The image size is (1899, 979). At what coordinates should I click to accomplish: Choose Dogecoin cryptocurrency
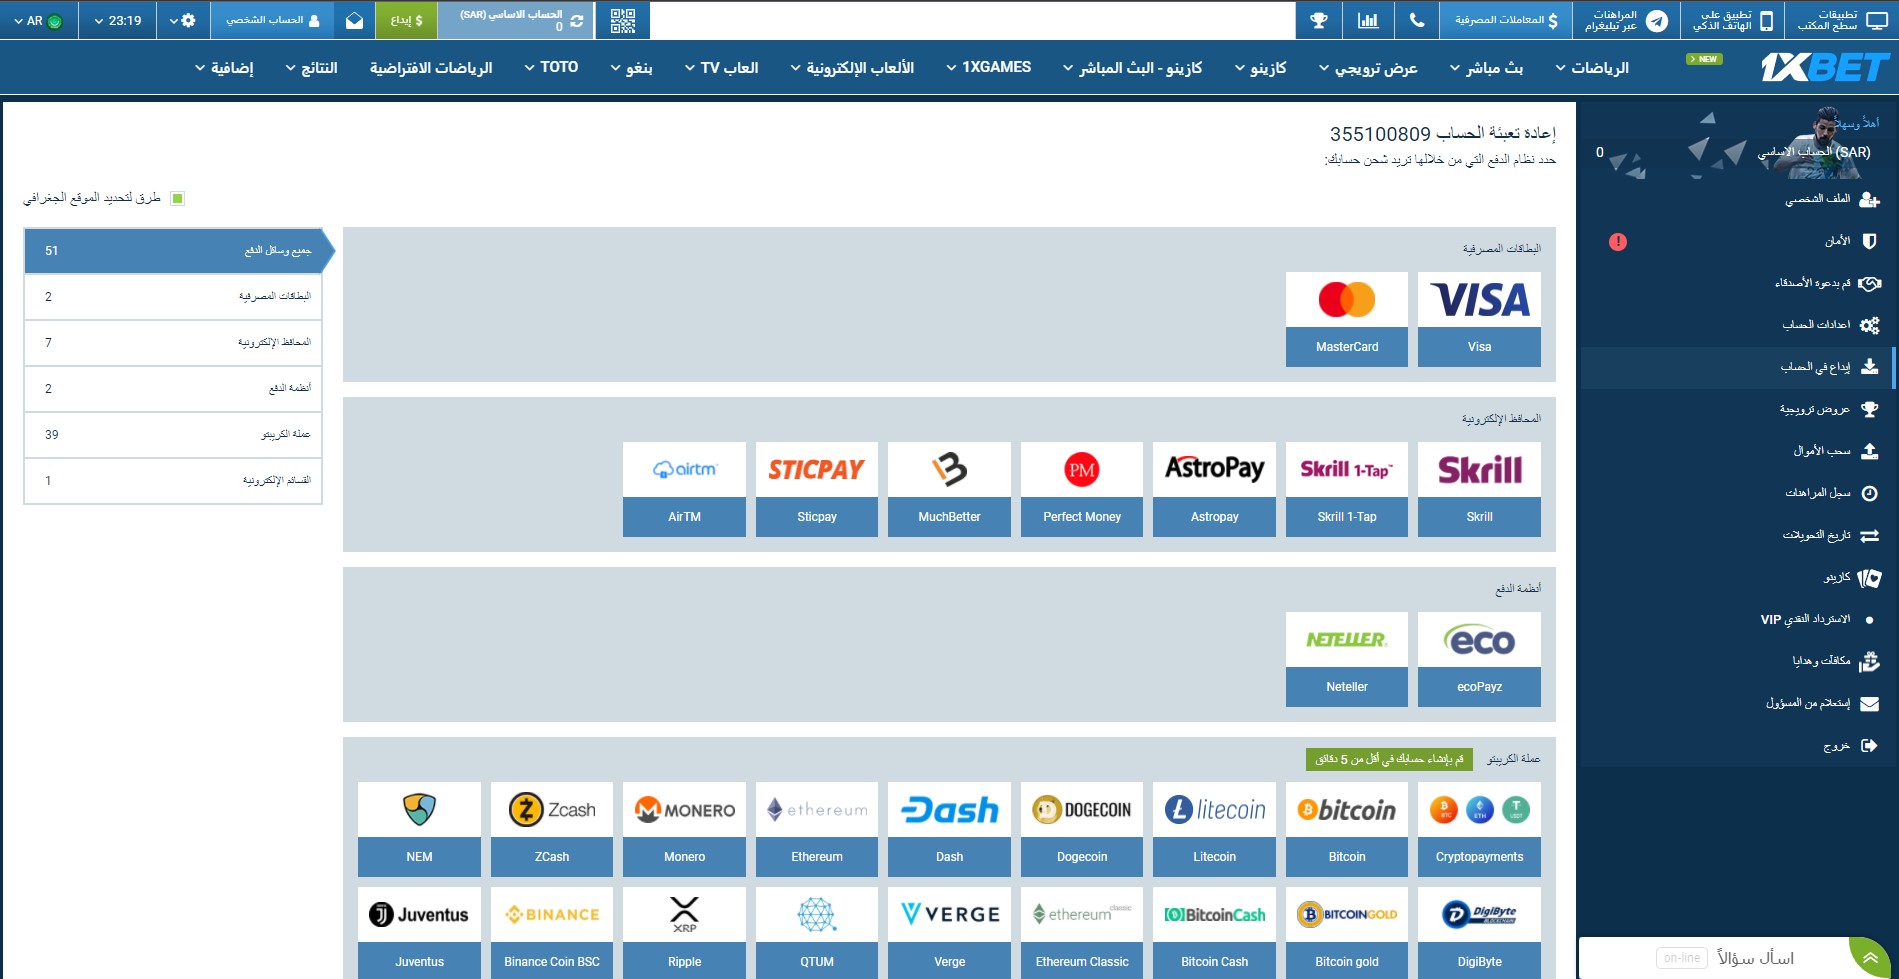click(1082, 829)
